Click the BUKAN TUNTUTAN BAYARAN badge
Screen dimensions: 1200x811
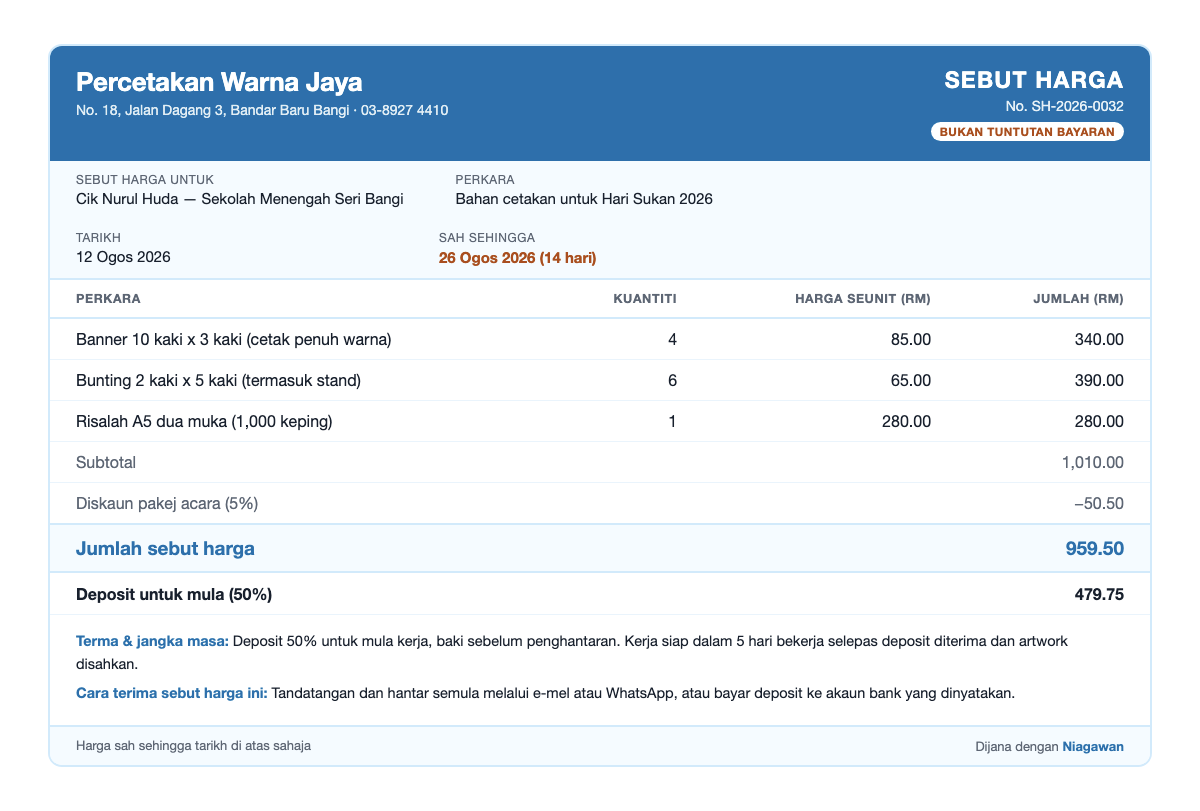click(1028, 132)
